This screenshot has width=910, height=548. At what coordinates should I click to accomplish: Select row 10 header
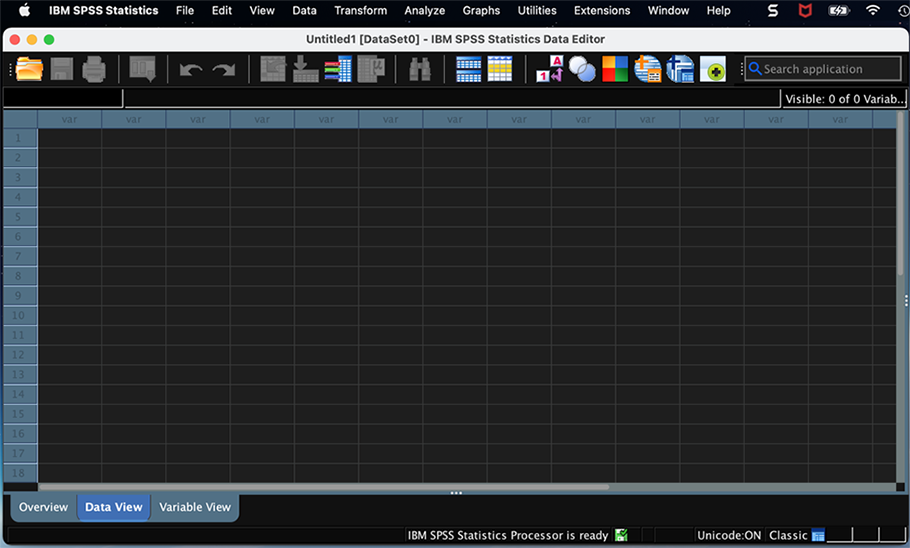(19, 315)
